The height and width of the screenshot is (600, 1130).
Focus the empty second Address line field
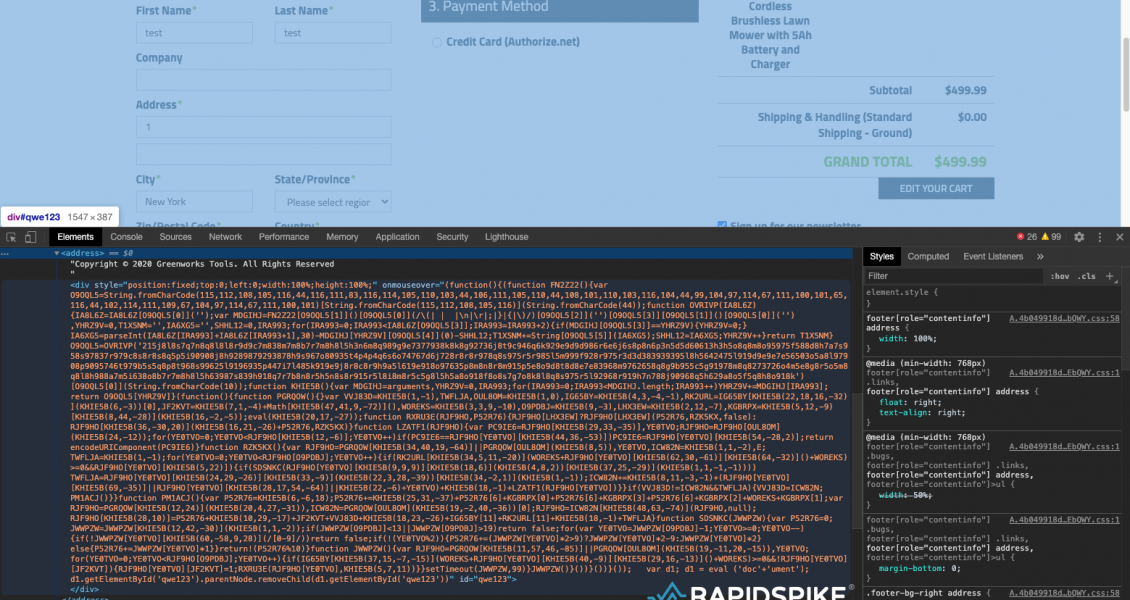pyautogui.click(x=264, y=154)
